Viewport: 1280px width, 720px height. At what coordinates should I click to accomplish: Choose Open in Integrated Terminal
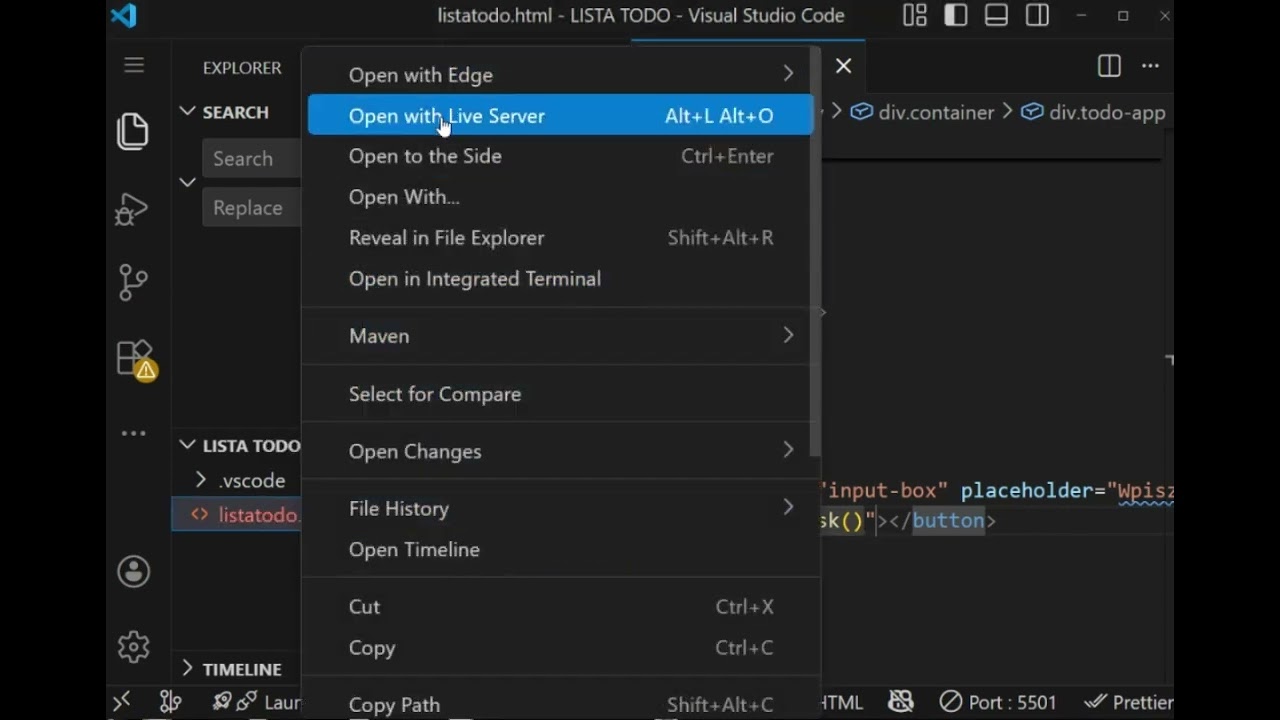pyautogui.click(x=561, y=279)
